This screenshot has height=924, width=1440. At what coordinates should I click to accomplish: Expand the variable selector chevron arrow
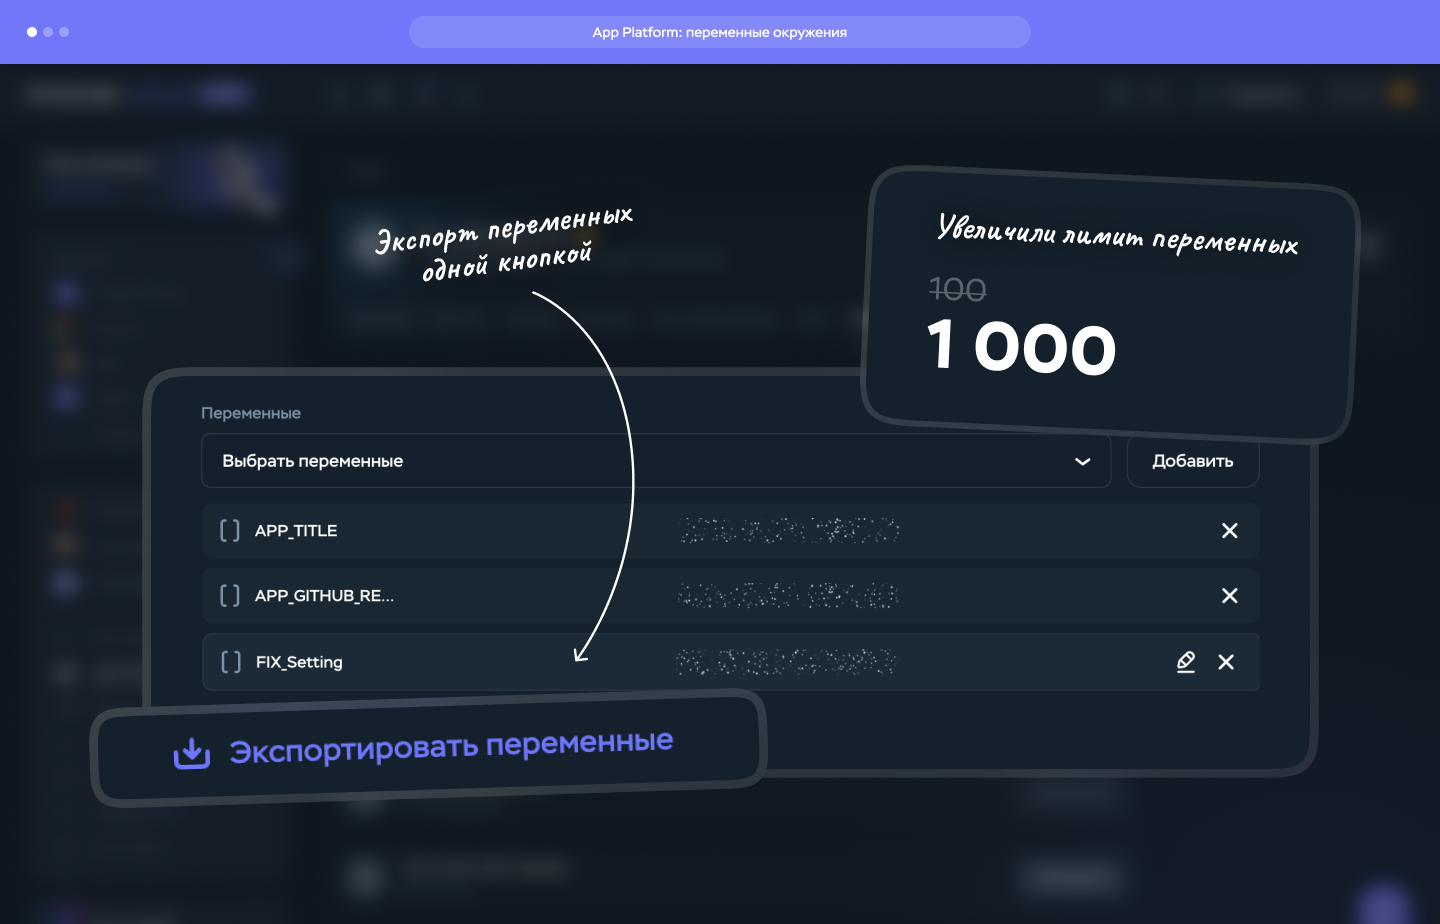tap(1082, 461)
